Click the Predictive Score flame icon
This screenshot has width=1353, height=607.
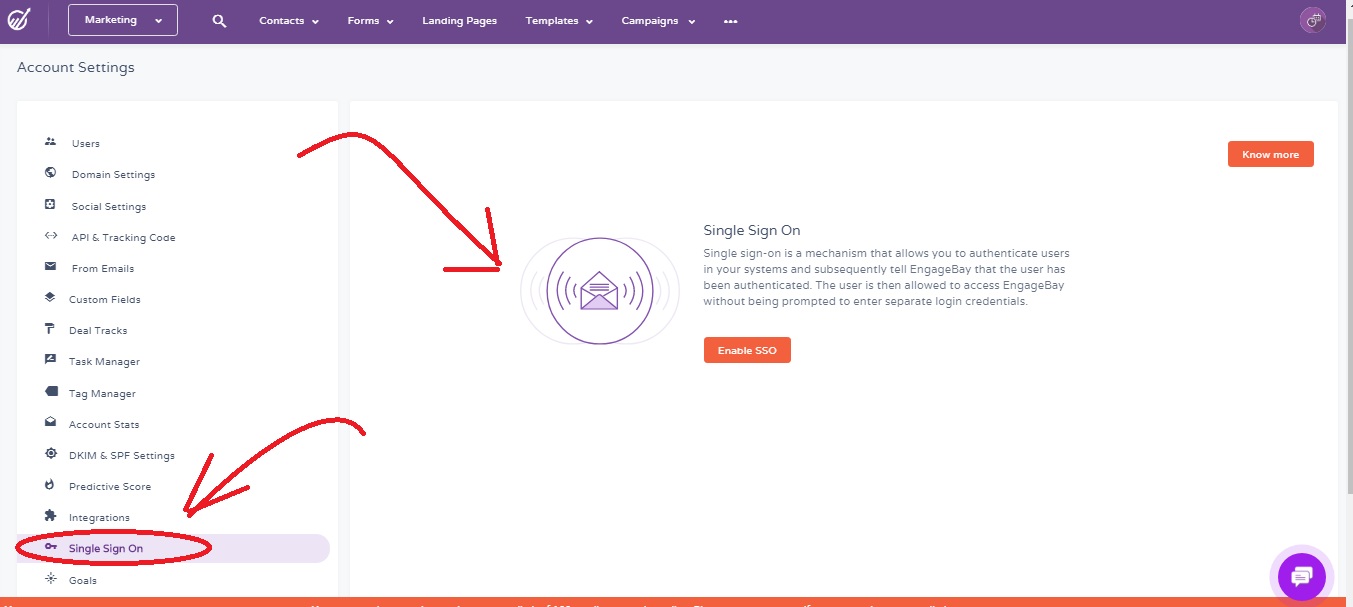pos(51,485)
